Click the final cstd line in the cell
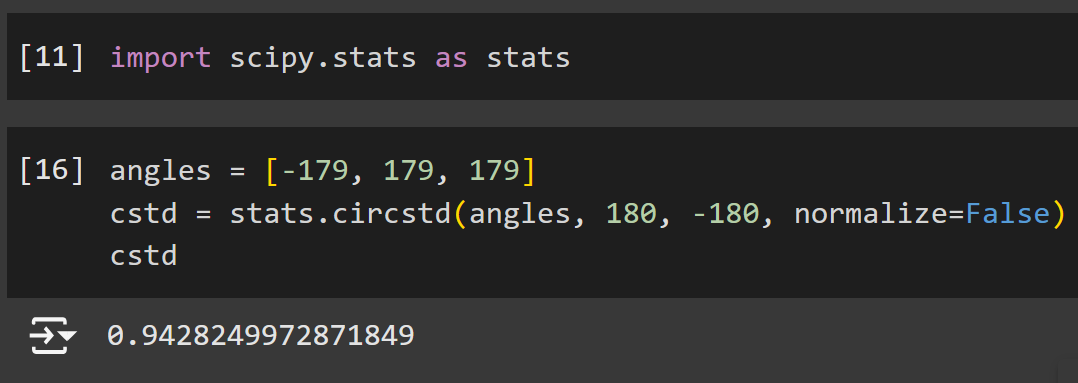The width and height of the screenshot is (1078, 383). click(x=144, y=256)
